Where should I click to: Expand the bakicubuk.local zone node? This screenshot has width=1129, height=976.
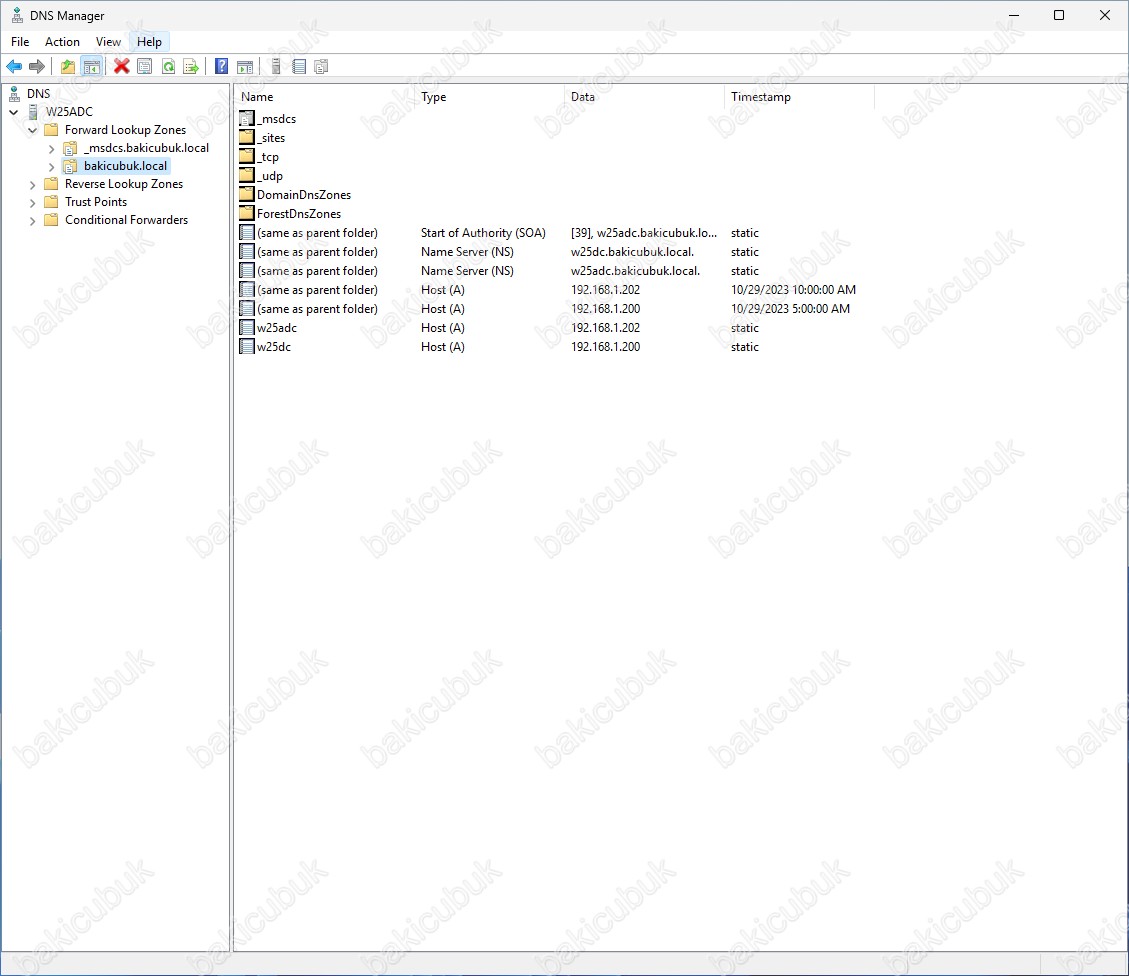point(51,167)
